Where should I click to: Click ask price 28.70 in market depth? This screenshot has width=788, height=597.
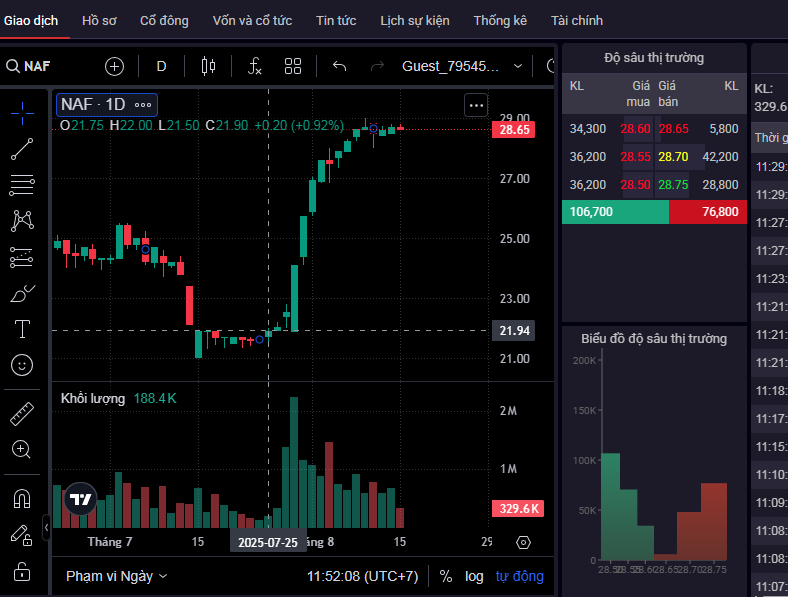tap(673, 157)
